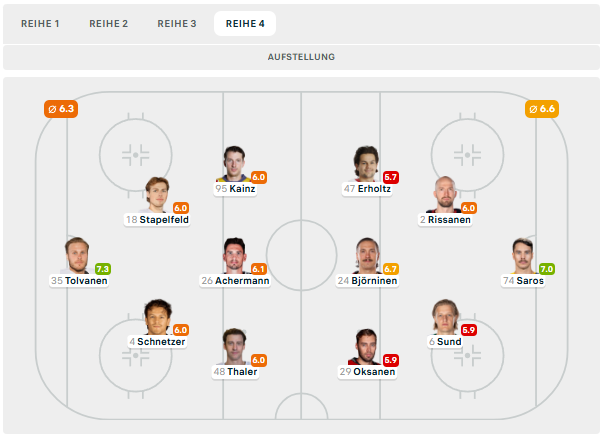611x441 pixels.
Task: Switch to the Reihe 1 tab
Action: click(x=40, y=23)
